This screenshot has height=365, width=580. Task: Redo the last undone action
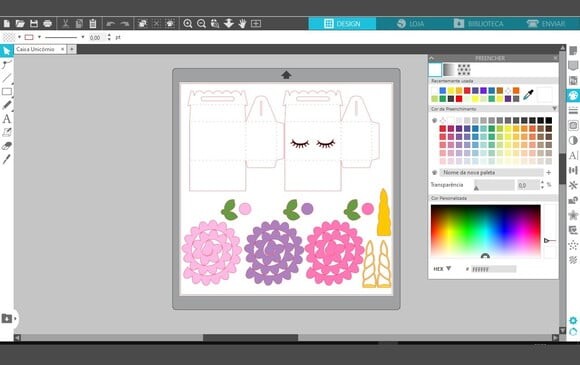(125, 24)
